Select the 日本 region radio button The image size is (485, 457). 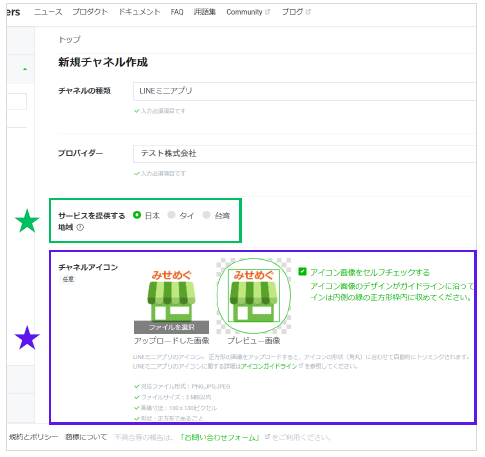[137, 215]
